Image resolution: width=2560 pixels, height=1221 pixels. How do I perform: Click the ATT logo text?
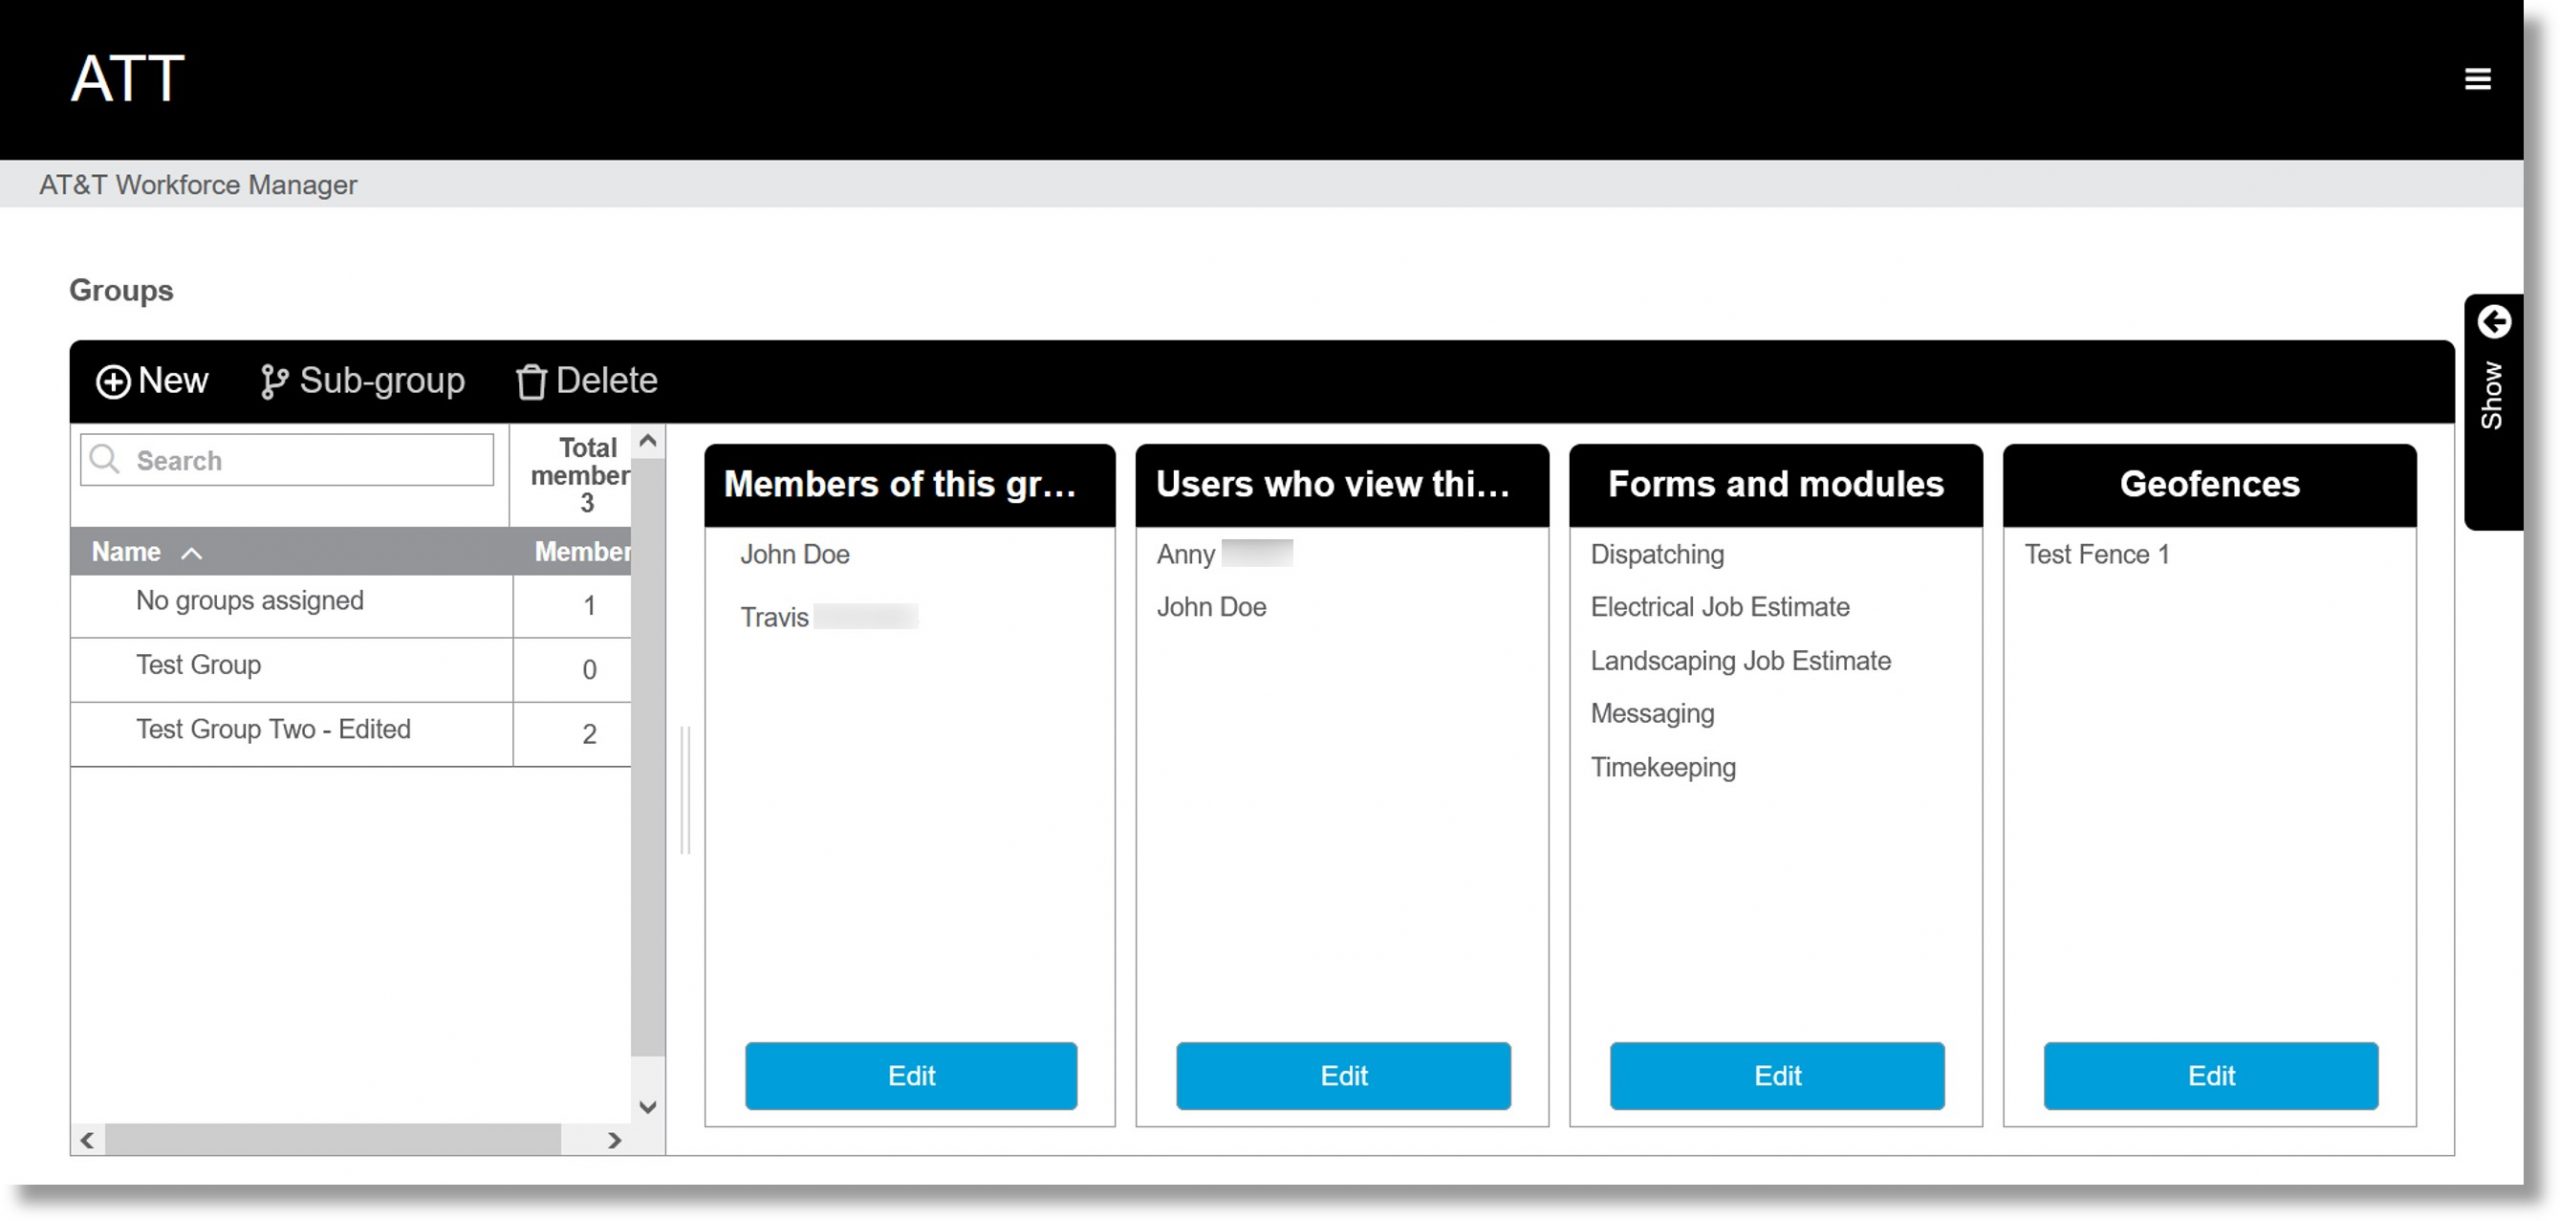click(x=128, y=79)
